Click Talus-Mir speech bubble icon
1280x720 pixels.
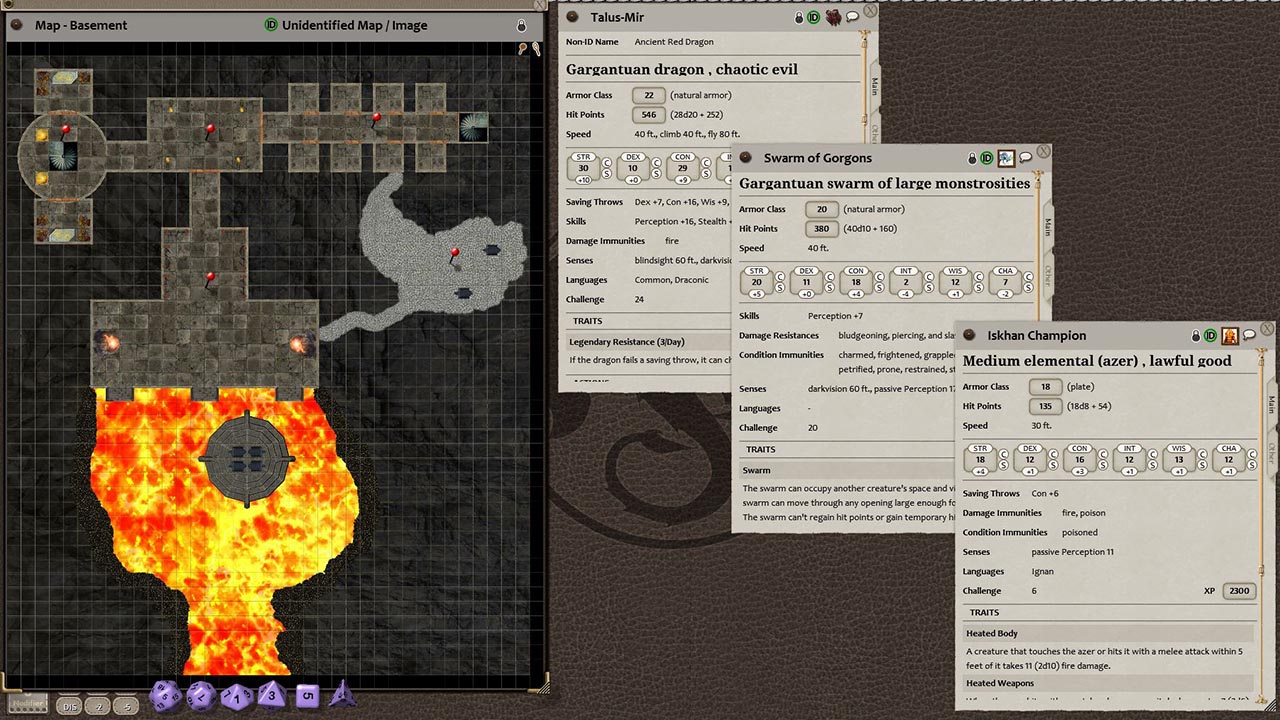[853, 17]
